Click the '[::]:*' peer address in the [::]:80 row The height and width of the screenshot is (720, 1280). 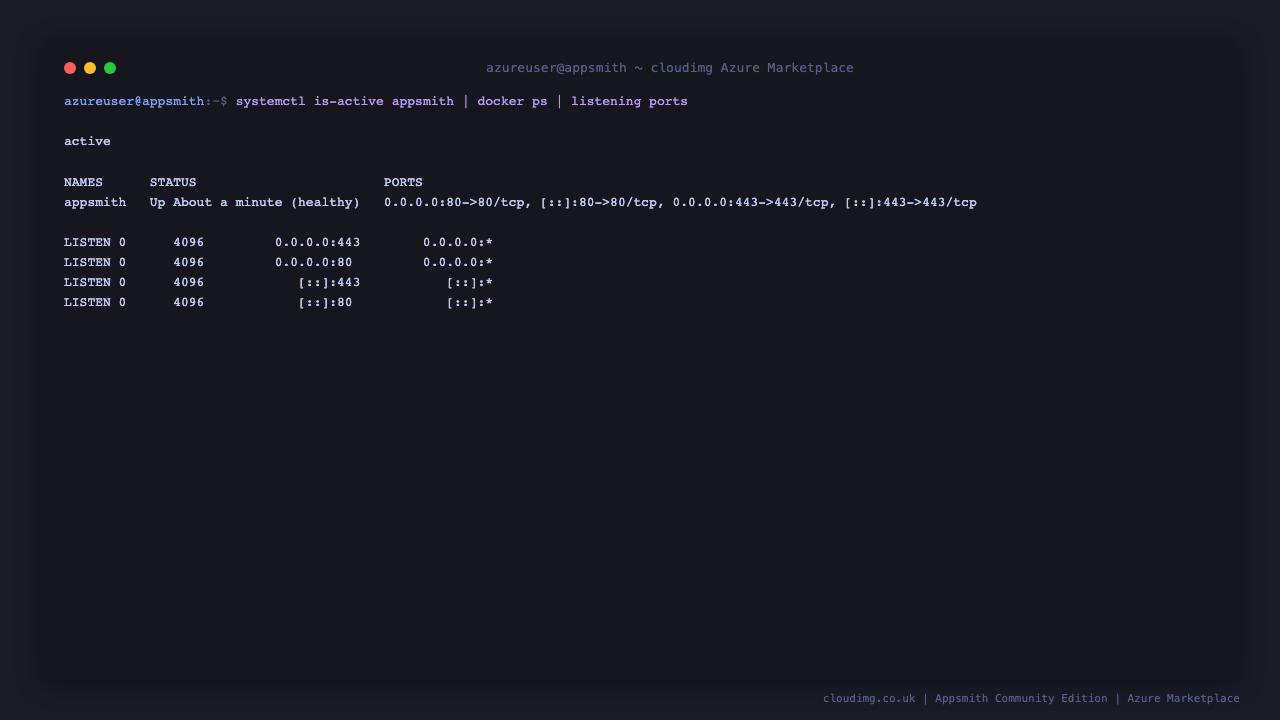pyautogui.click(x=470, y=303)
